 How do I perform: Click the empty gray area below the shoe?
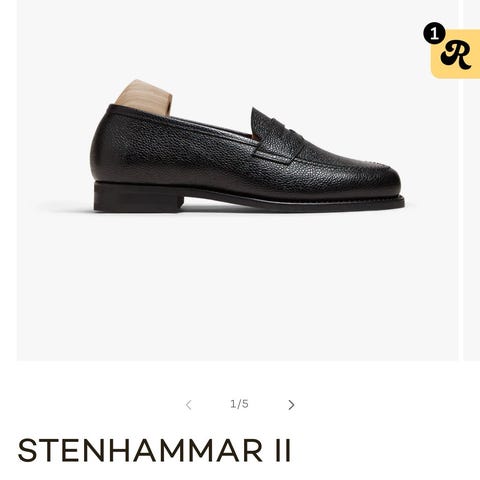tap(237, 287)
